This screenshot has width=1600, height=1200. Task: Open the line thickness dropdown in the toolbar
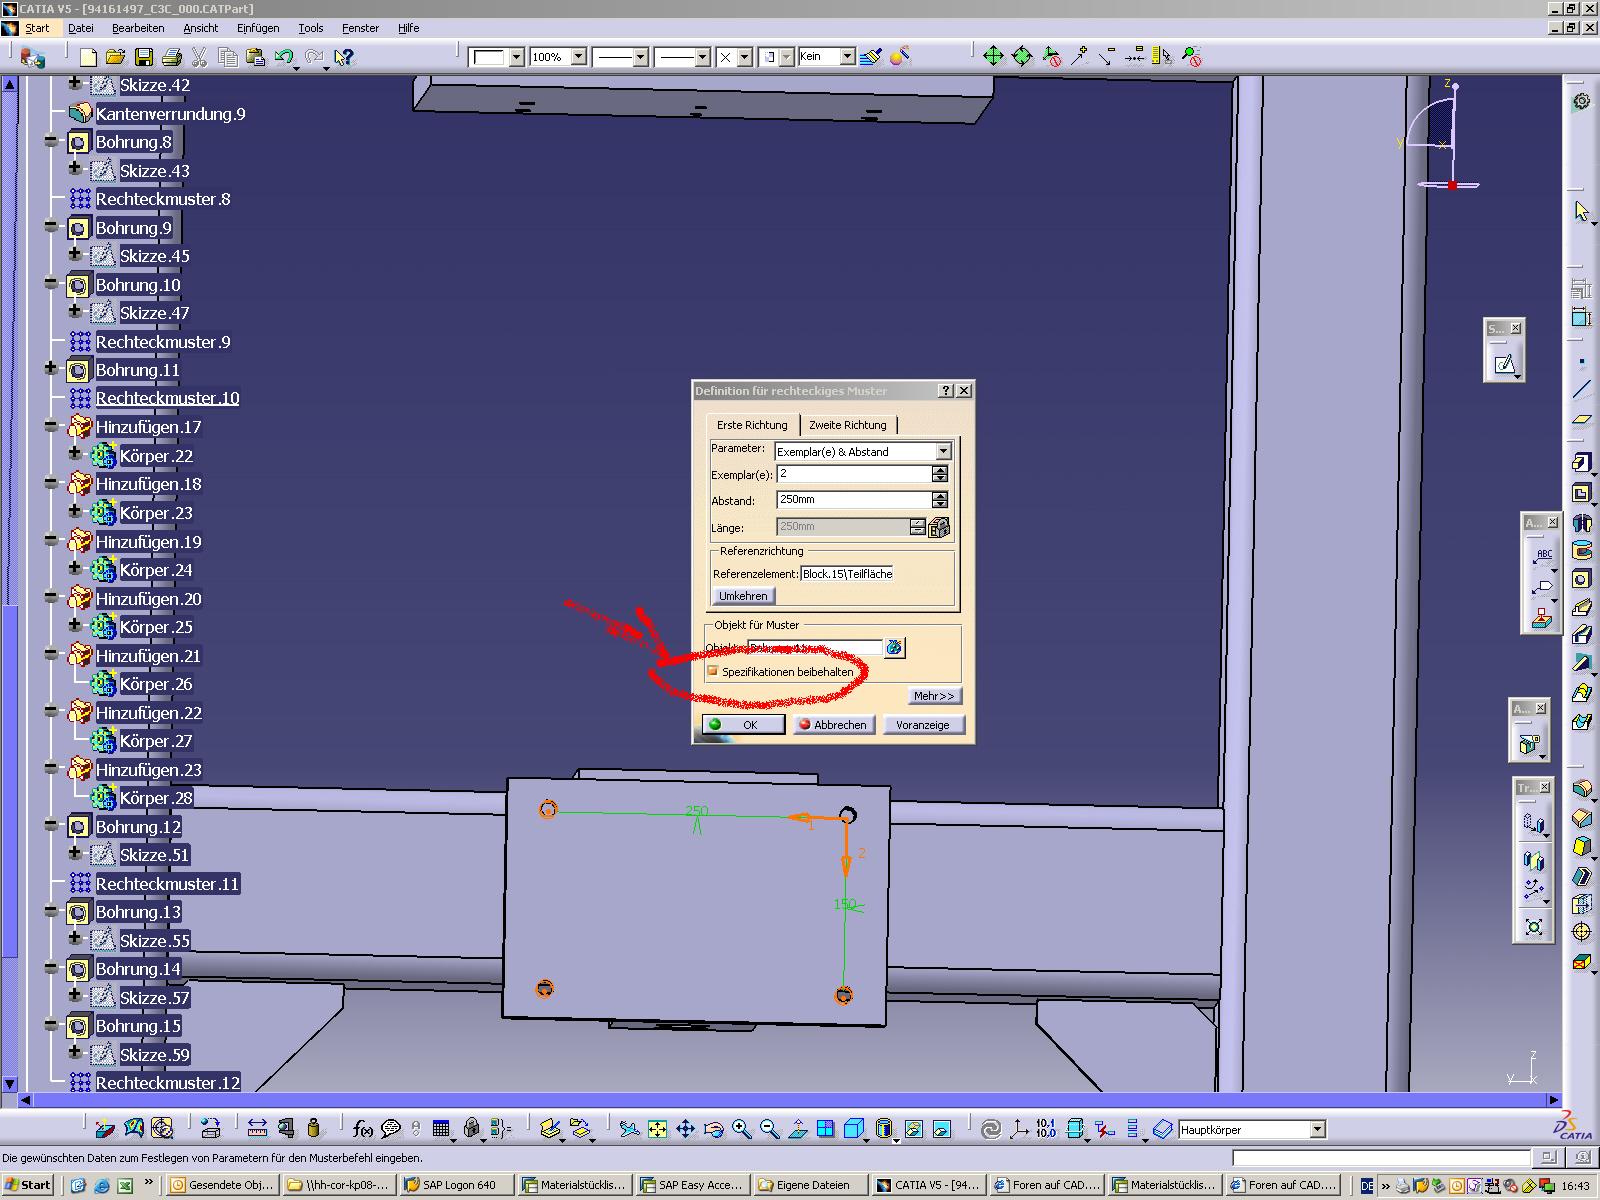tap(640, 57)
